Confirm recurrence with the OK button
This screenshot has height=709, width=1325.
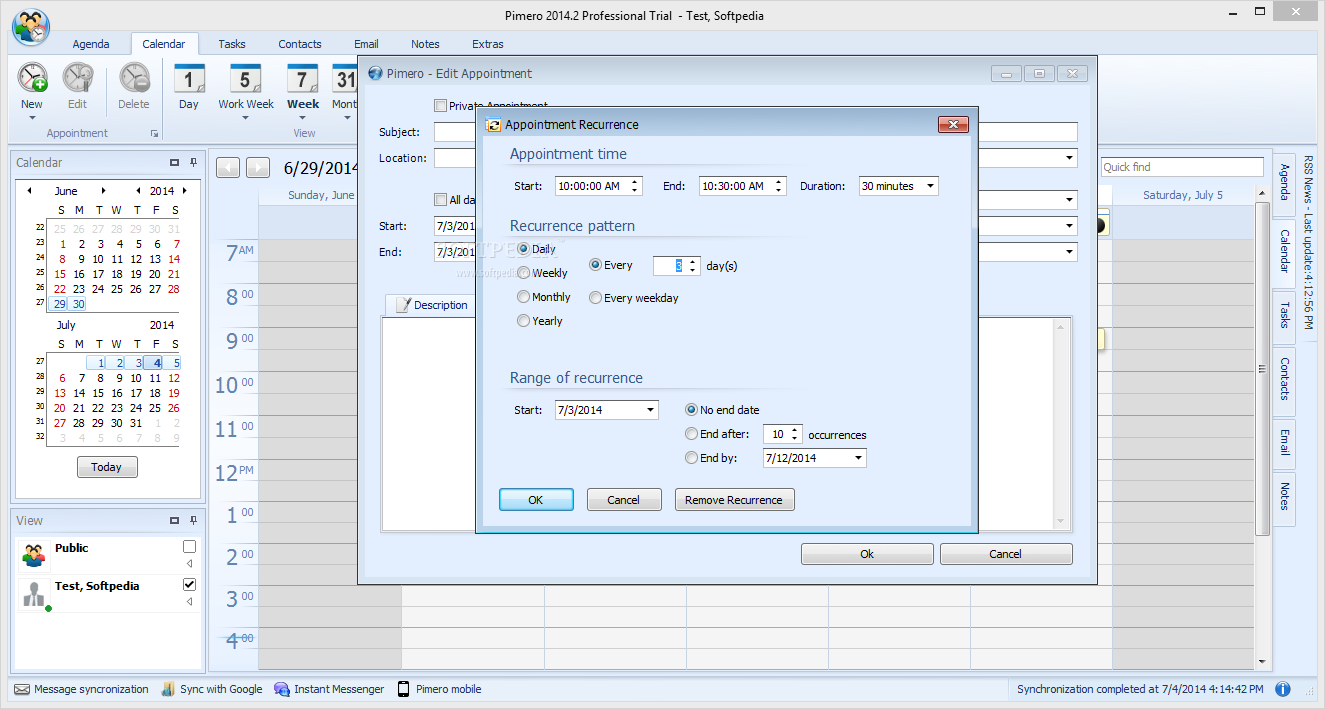click(x=536, y=500)
